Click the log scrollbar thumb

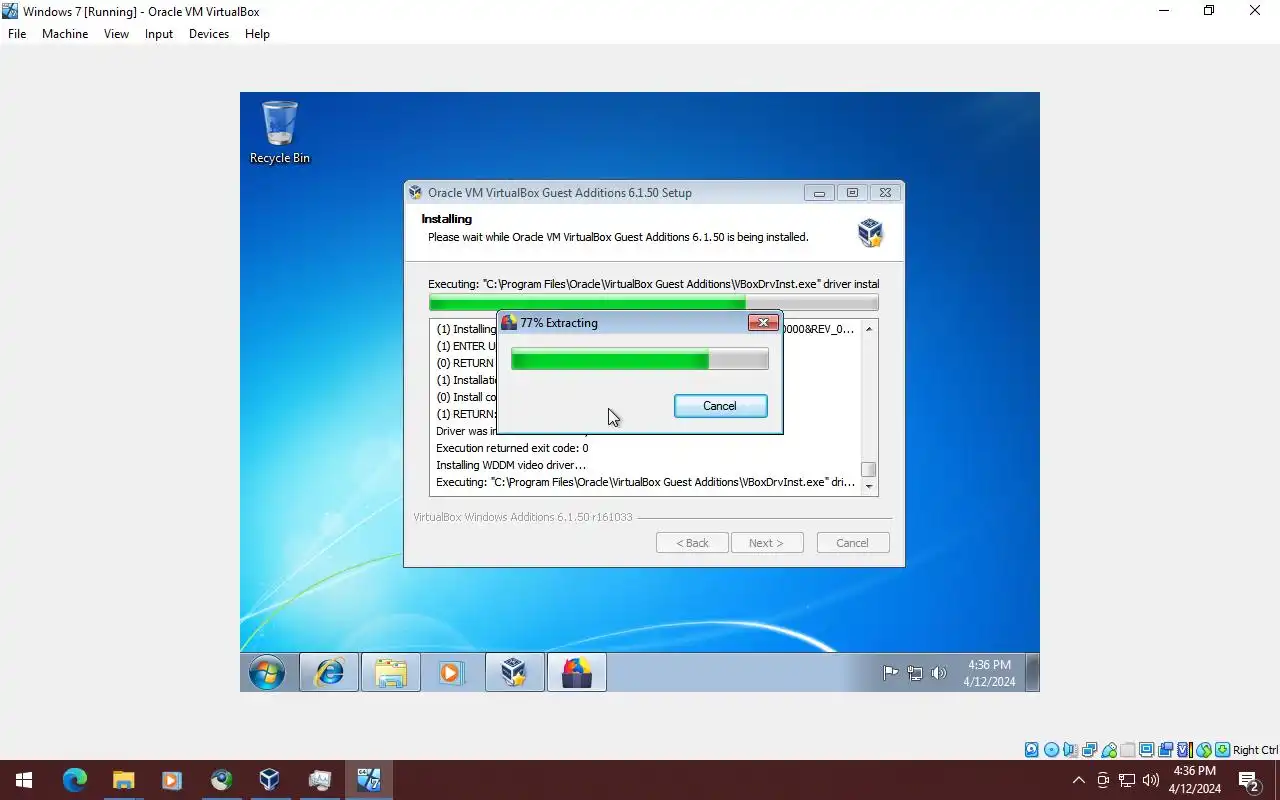[869, 469]
